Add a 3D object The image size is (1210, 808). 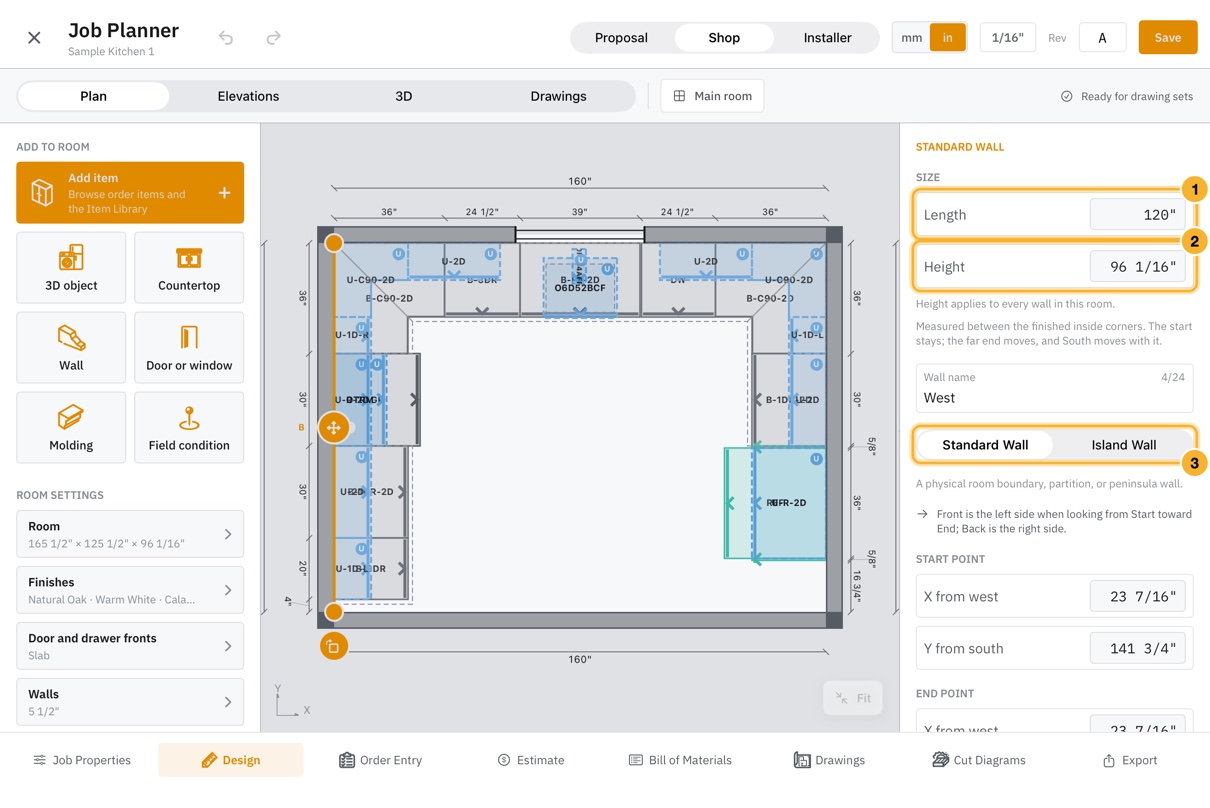[x=71, y=267]
